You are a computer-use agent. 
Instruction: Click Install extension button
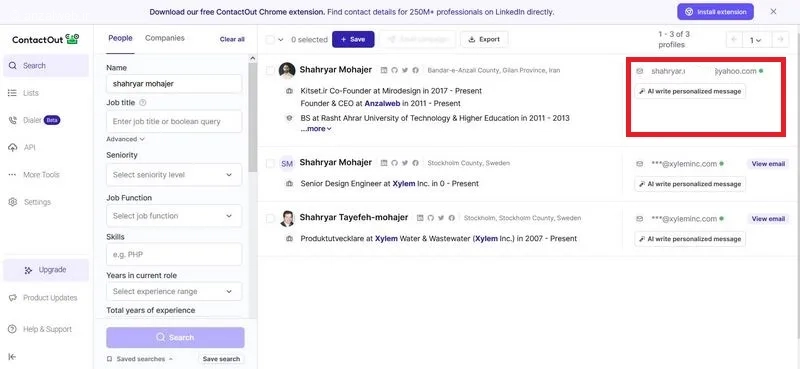(715, 12)
